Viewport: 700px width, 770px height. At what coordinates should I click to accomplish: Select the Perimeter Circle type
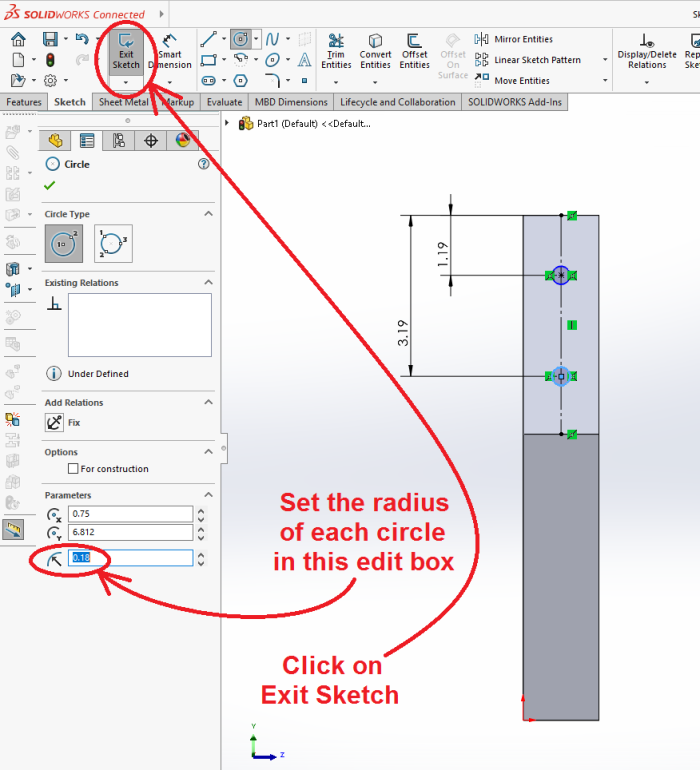(x=113, y=243)
